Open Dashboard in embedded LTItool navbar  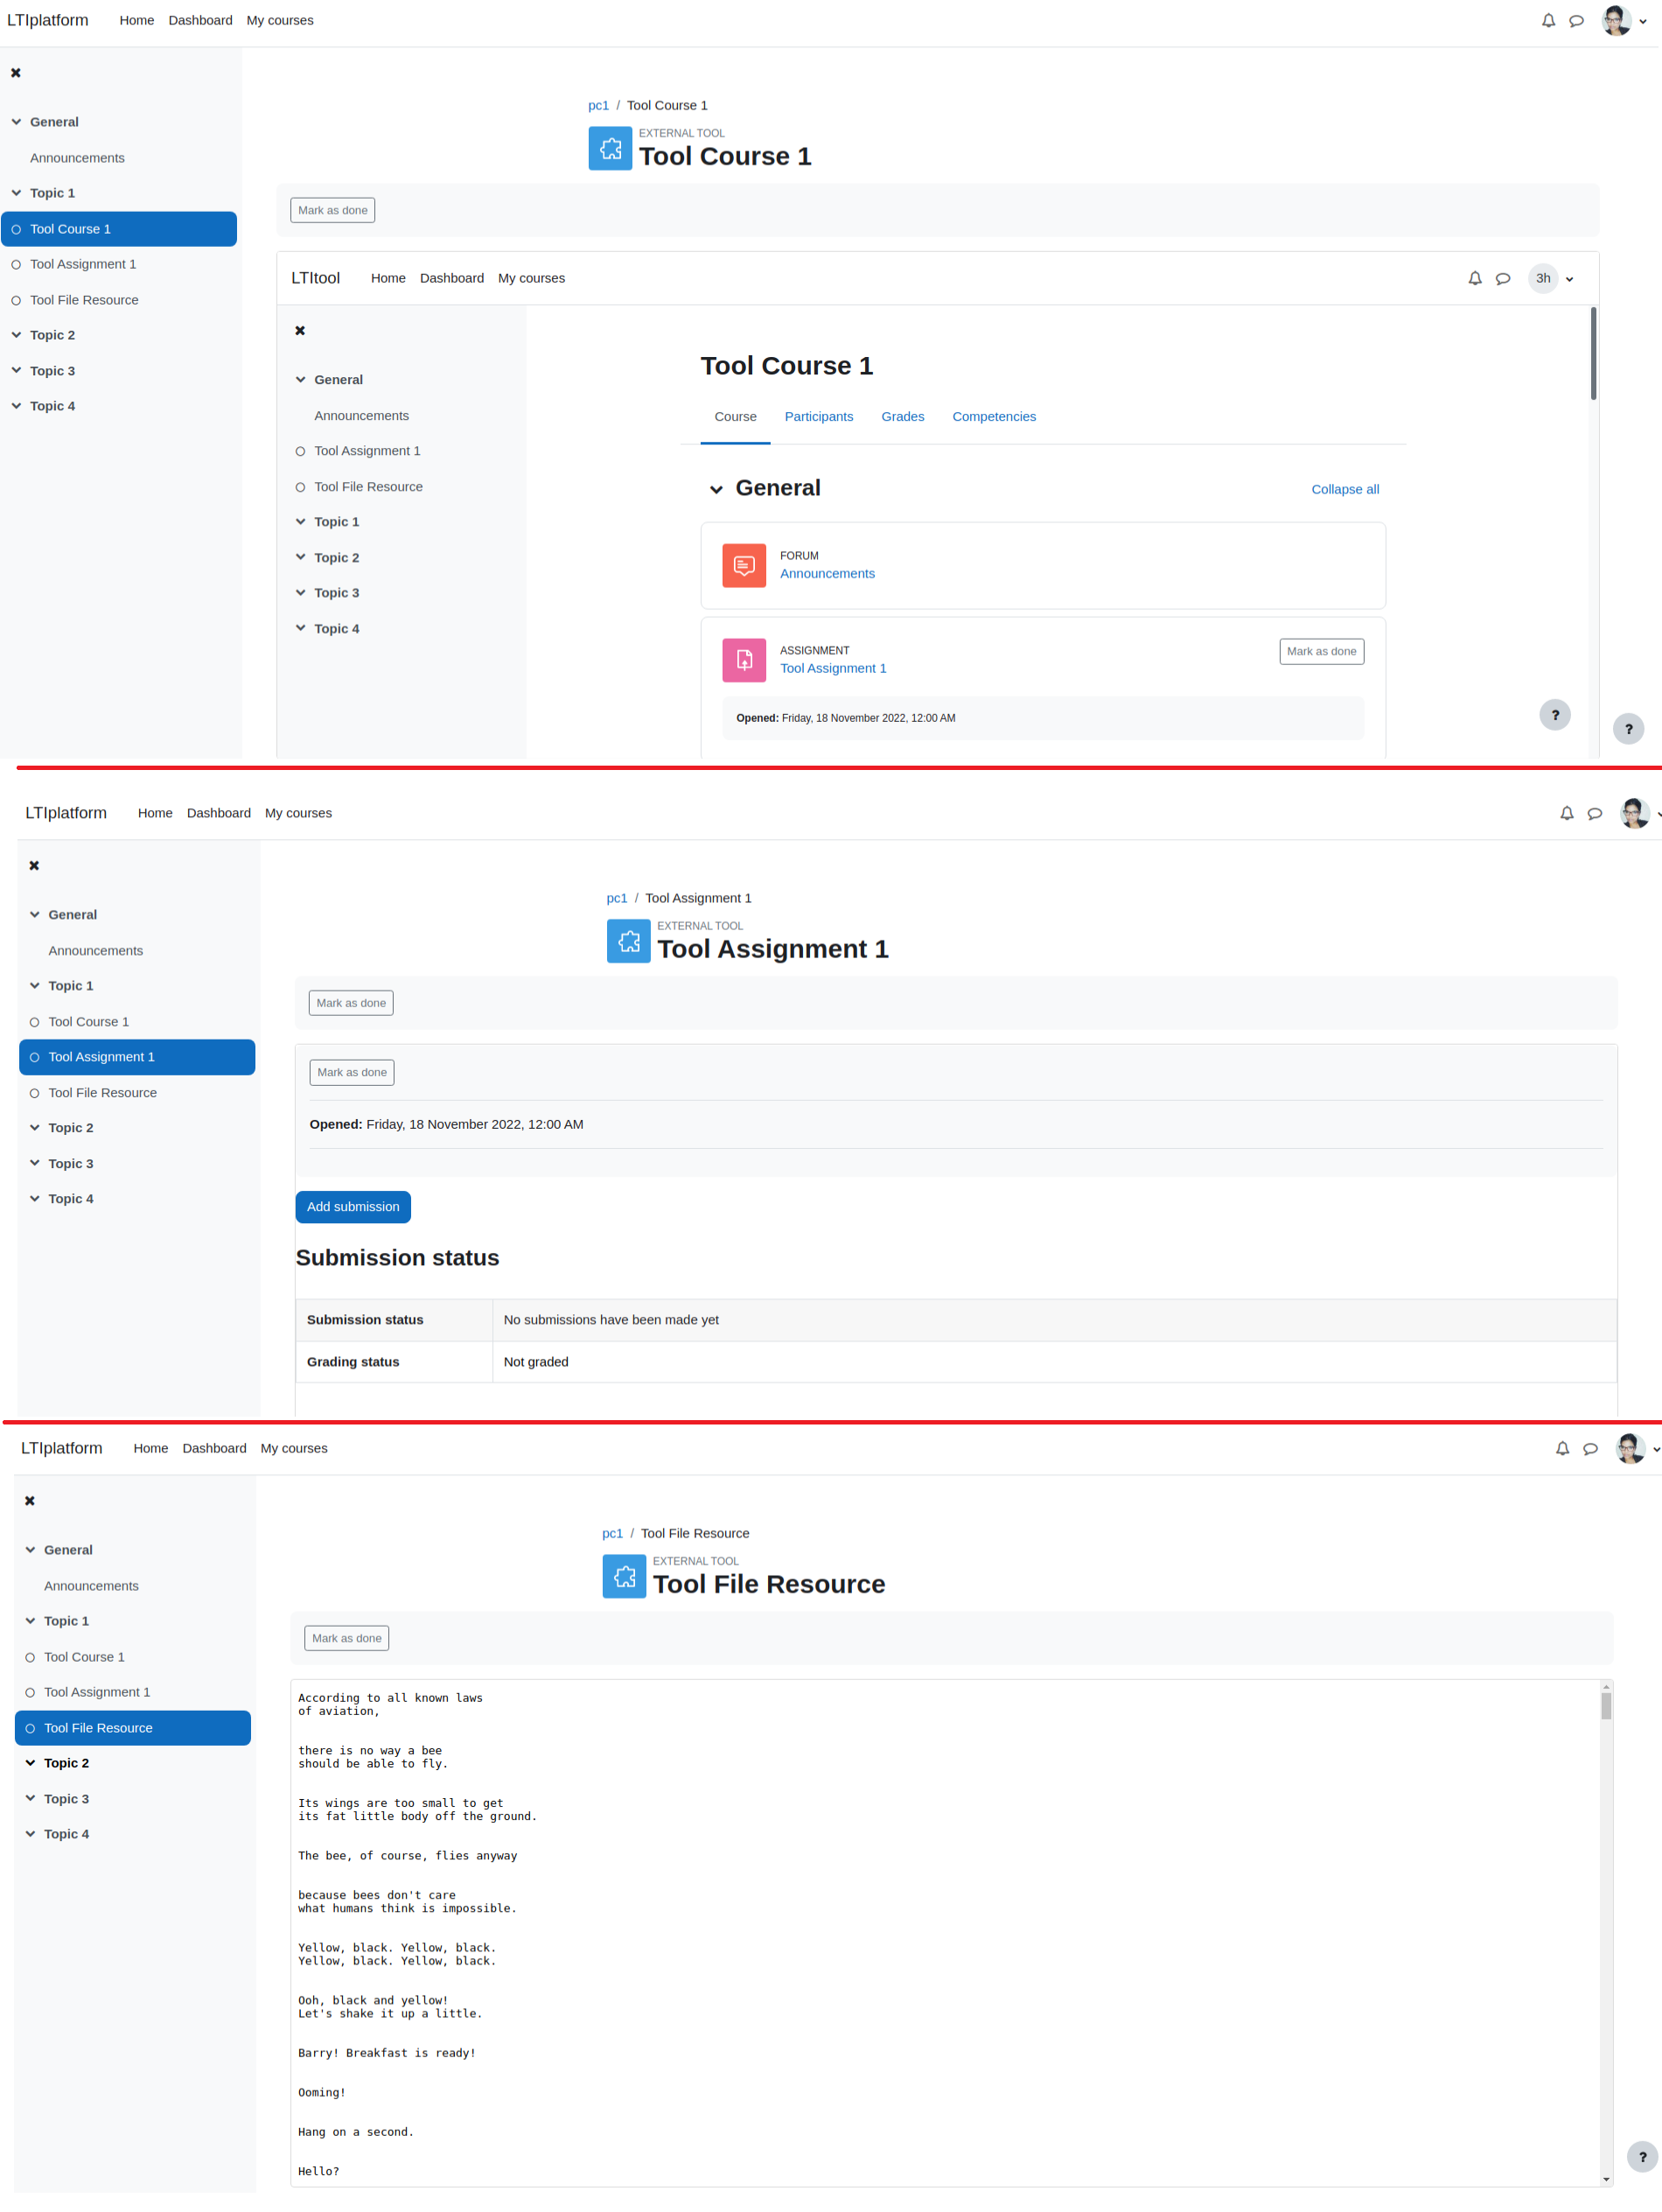pos(452,278)
